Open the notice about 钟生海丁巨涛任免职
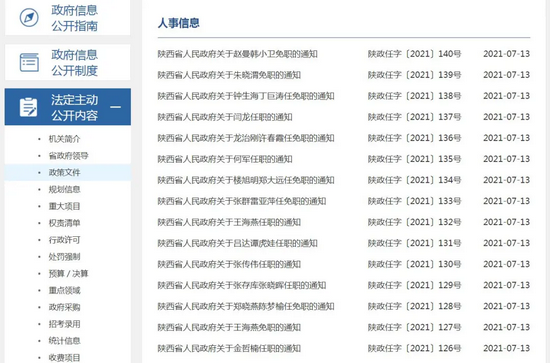550x363 pixels. click(x=246, y=96)
